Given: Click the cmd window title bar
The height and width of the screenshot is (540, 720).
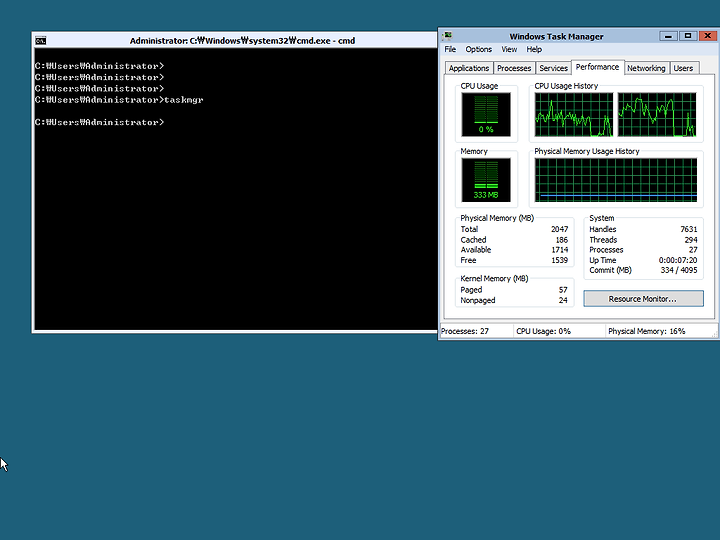Looking at the screenshot, I should click(234, 41).
